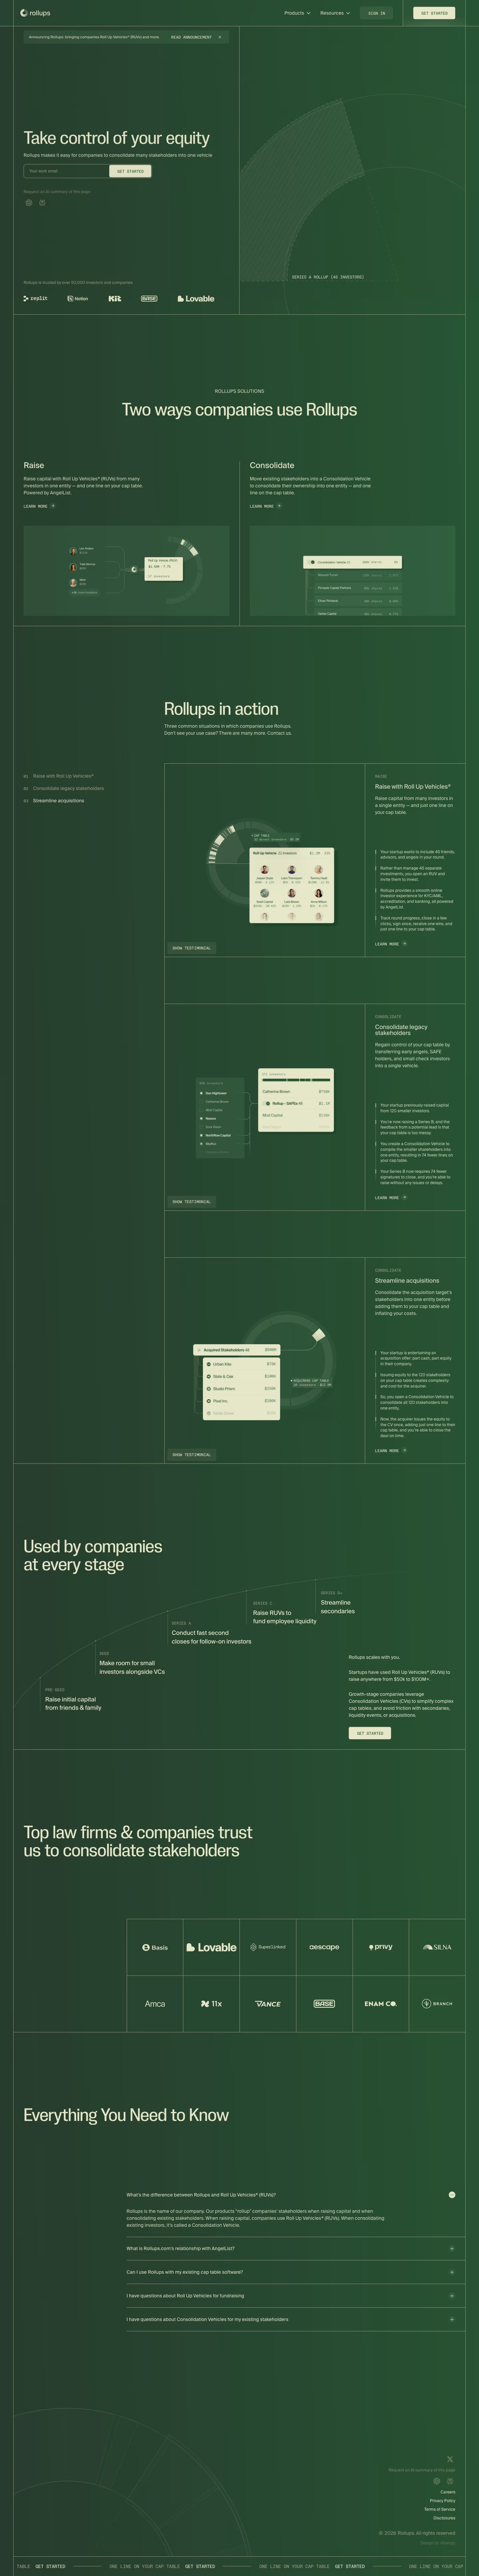Open the Resources dropdown menu
The image size is (479, 2576).
[x=335, y=13]
